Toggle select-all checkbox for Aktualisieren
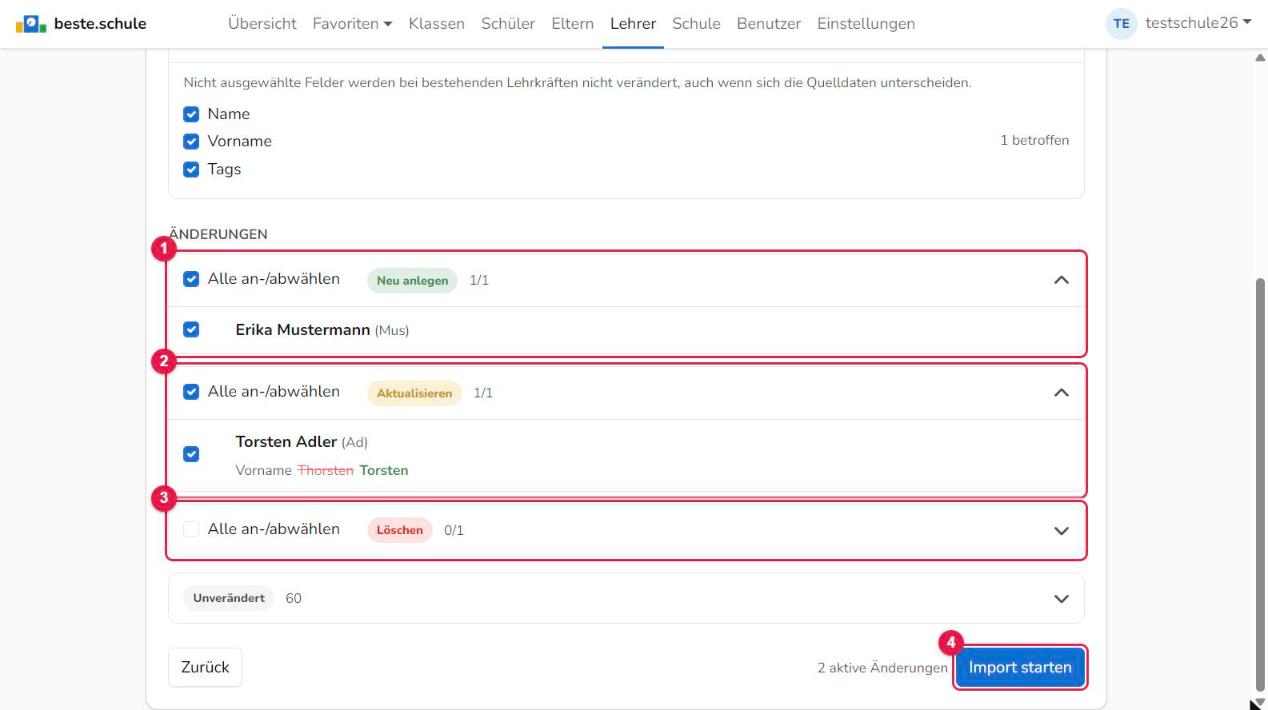Screen dimensions: 1268x710 (191, 392)
